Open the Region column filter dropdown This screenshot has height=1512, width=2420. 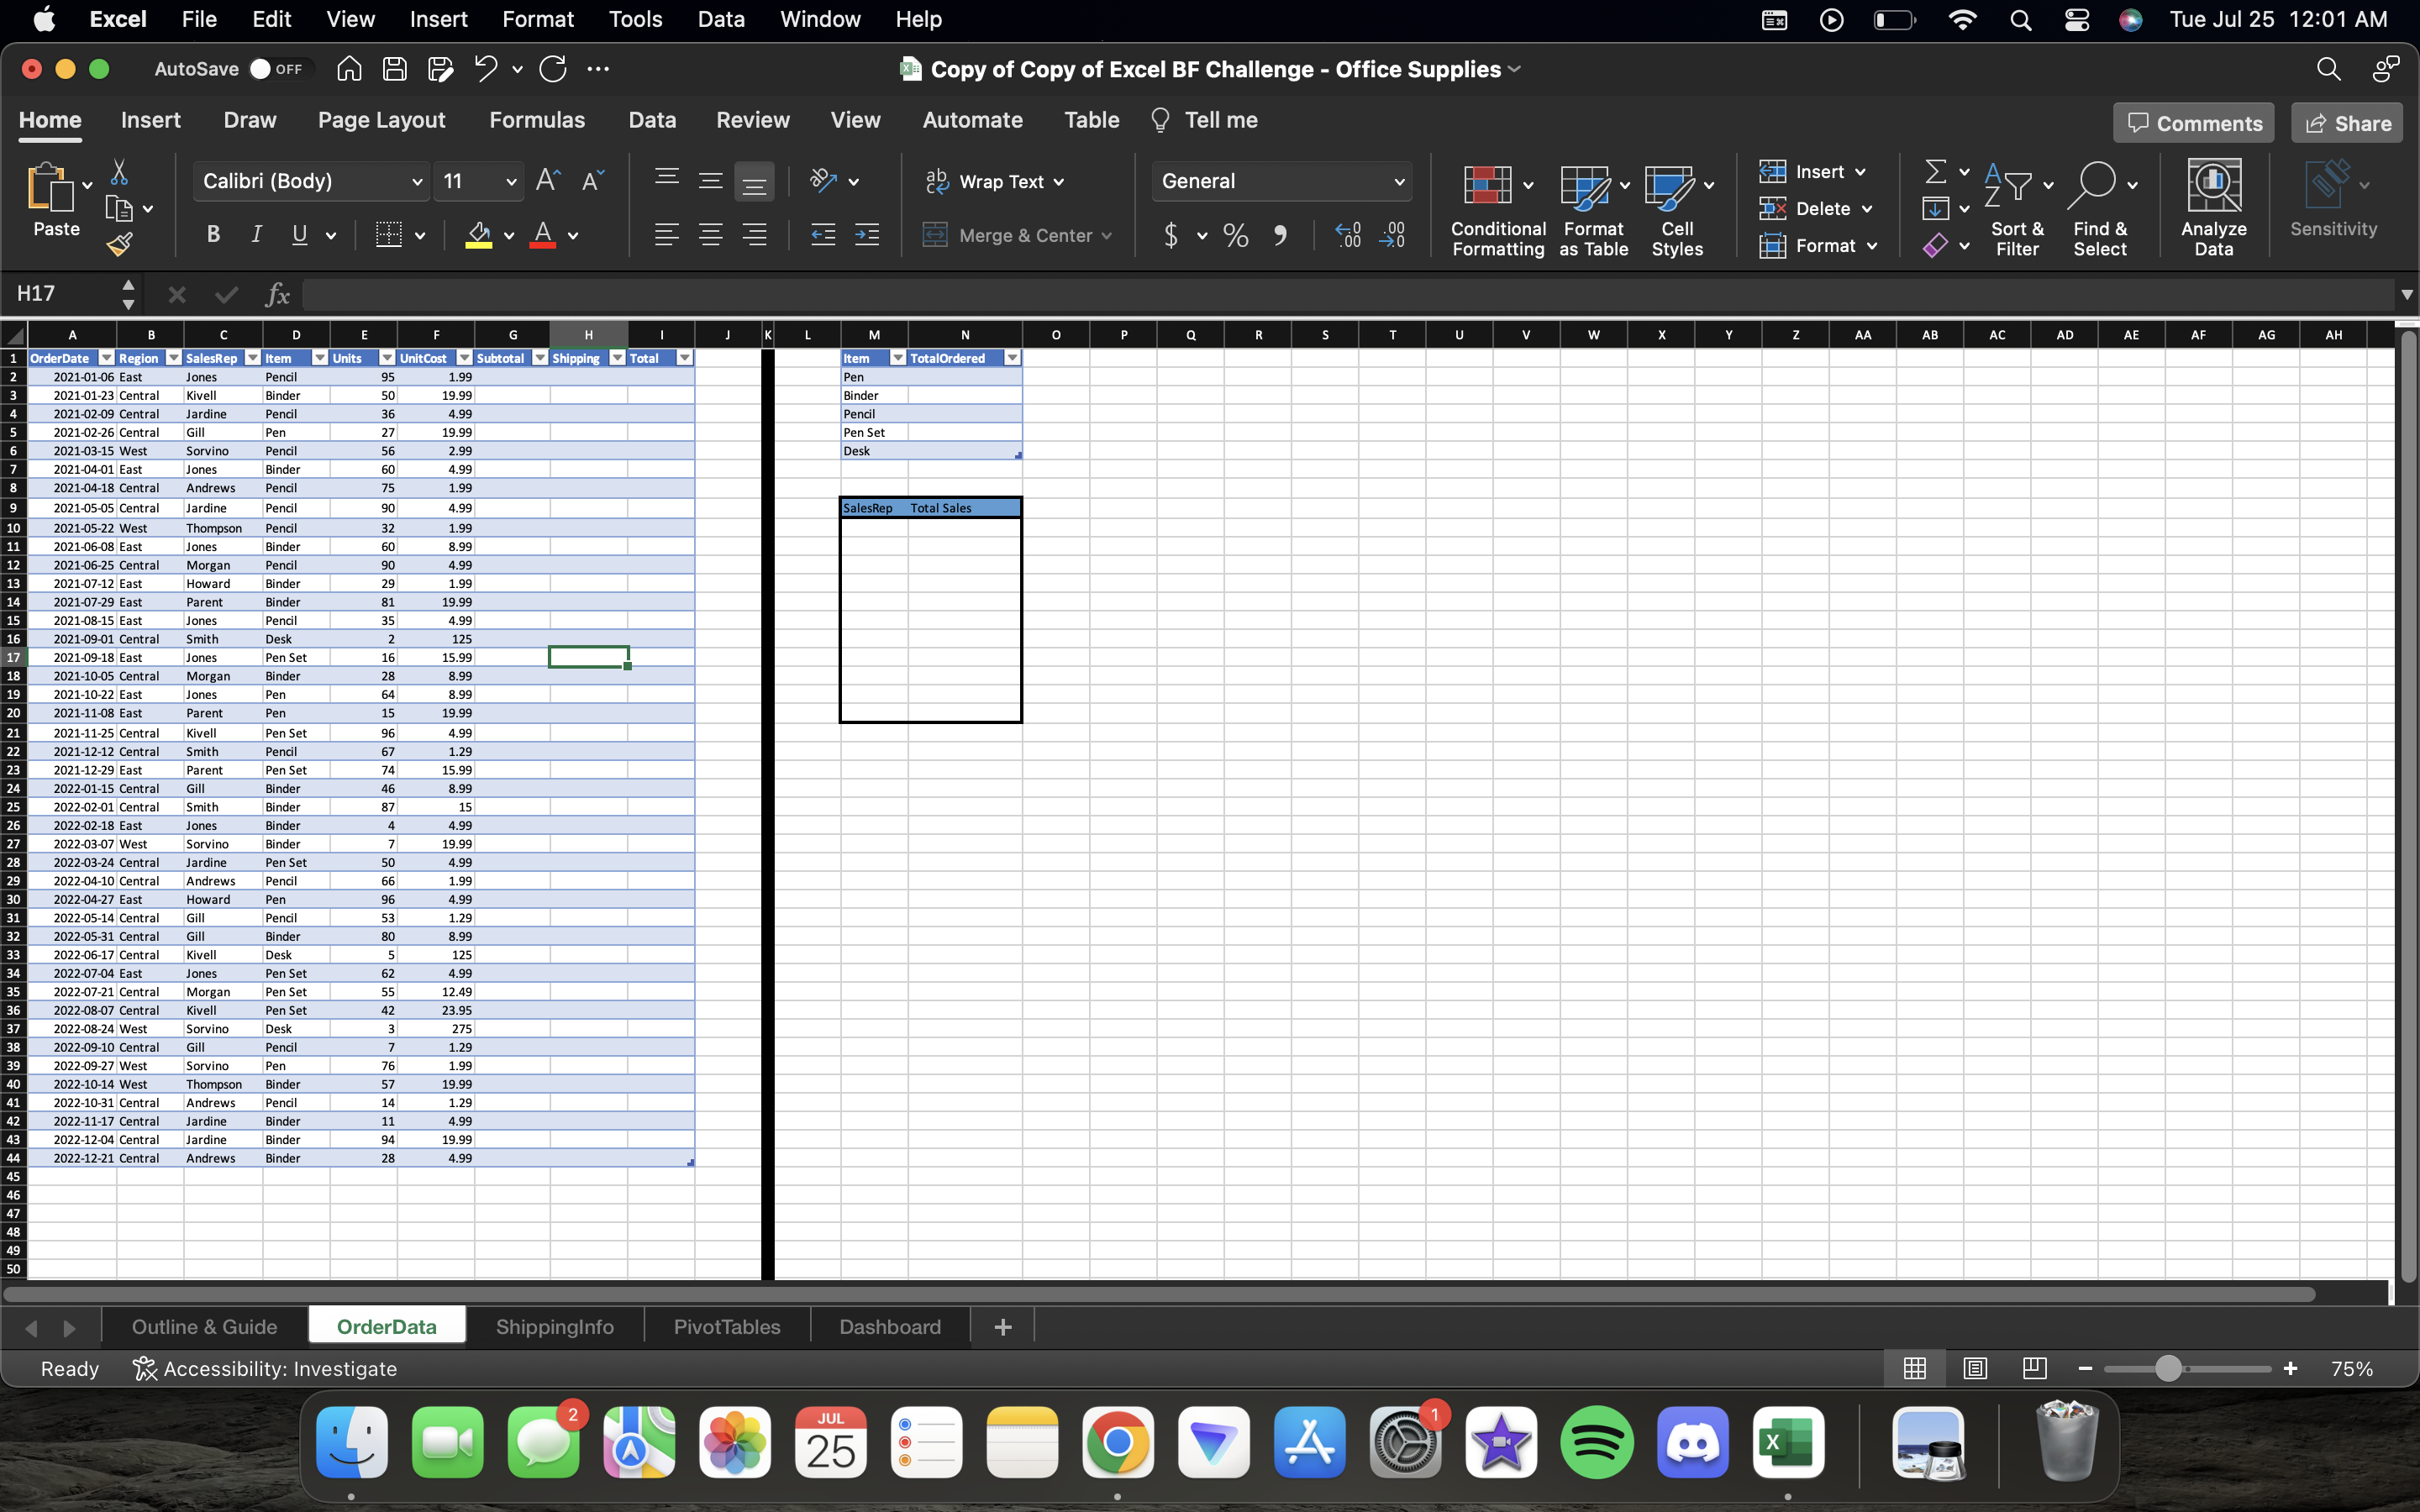click(173, 358)
